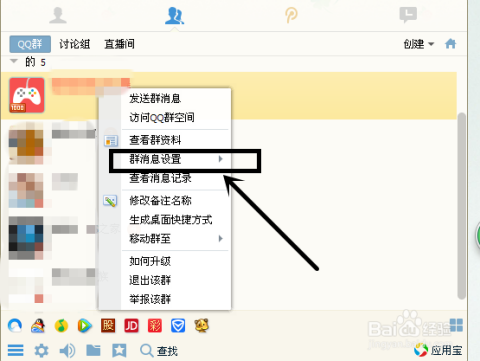This screenshot has height=361, width=480.
Task: Select 修改备注名称 menu entry
Action: (160, 200)
